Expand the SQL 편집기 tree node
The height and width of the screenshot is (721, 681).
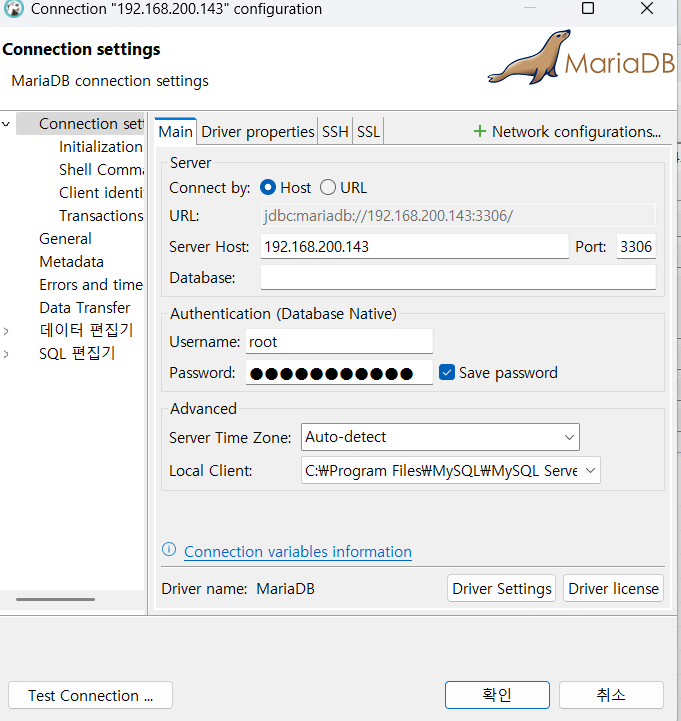[6, 354]
